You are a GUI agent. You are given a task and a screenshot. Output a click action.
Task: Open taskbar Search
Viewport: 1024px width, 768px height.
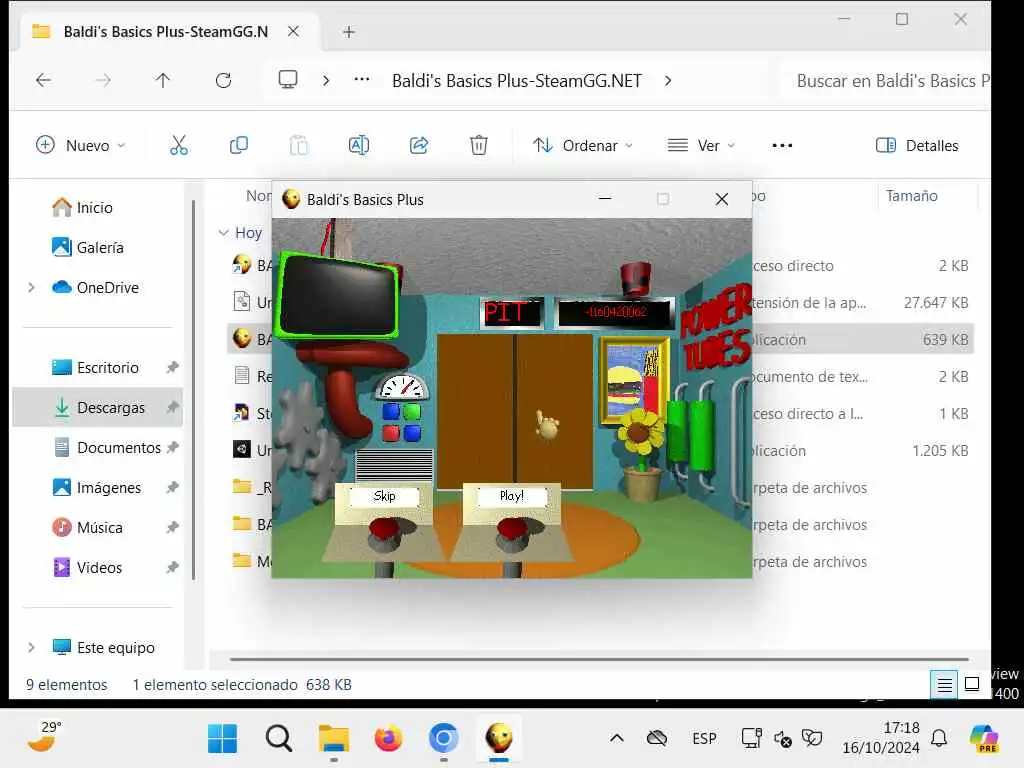click(279, 739)
